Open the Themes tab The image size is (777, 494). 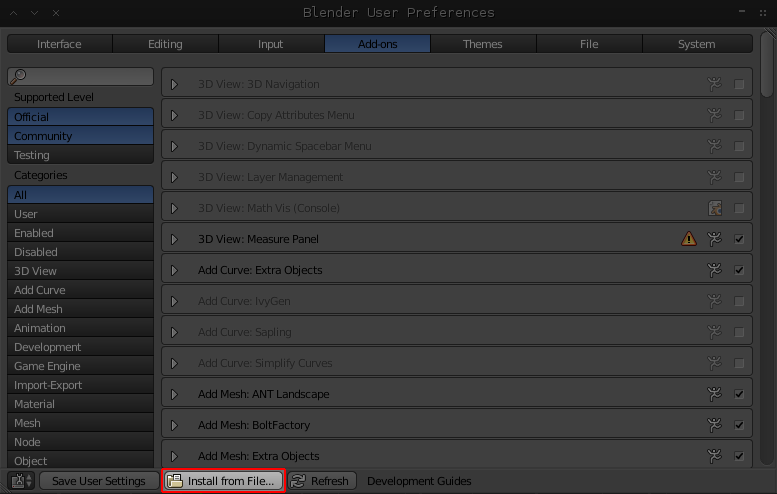tap(483, 44)
